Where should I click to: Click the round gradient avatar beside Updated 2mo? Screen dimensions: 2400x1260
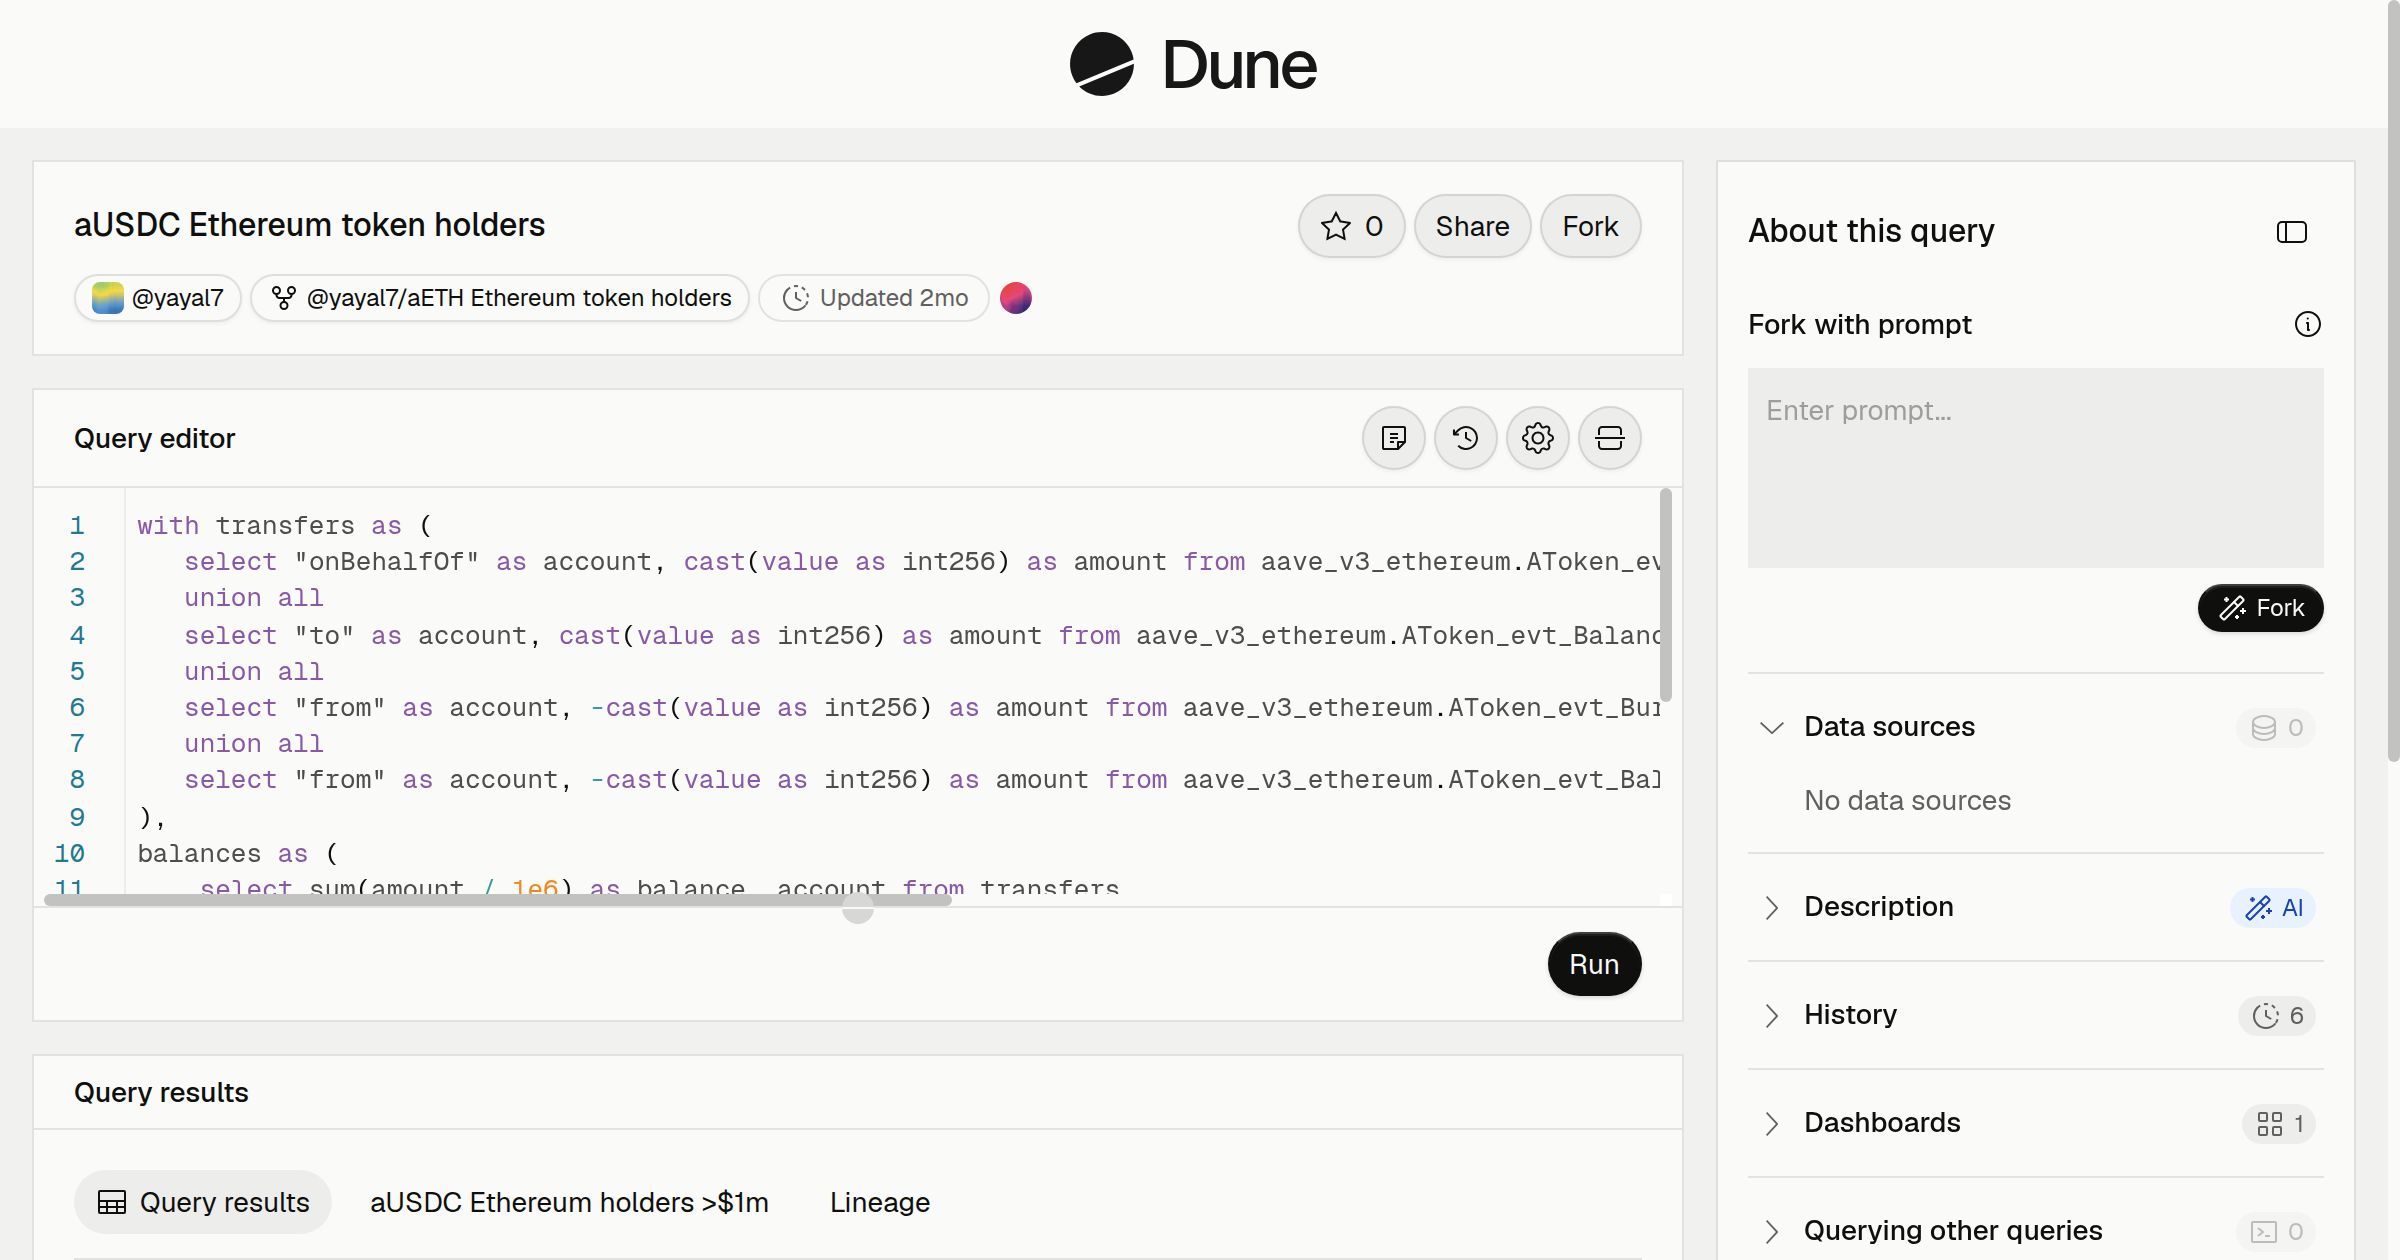[1016, 298]
